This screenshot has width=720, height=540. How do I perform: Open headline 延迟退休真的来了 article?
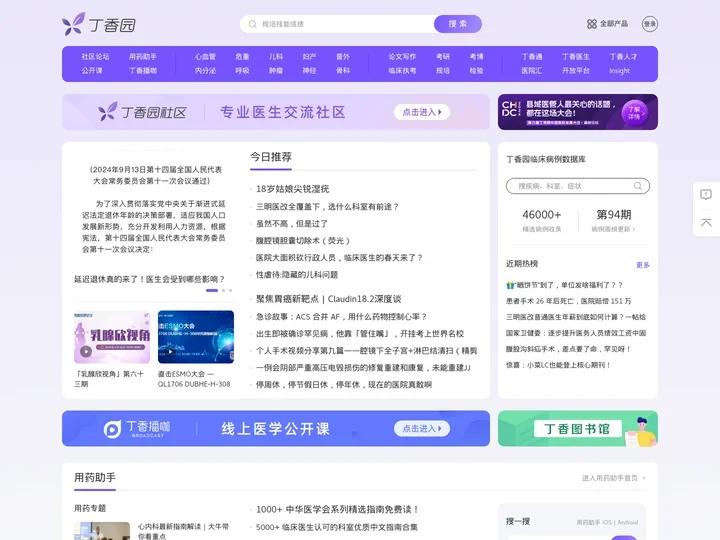[150, 279]
